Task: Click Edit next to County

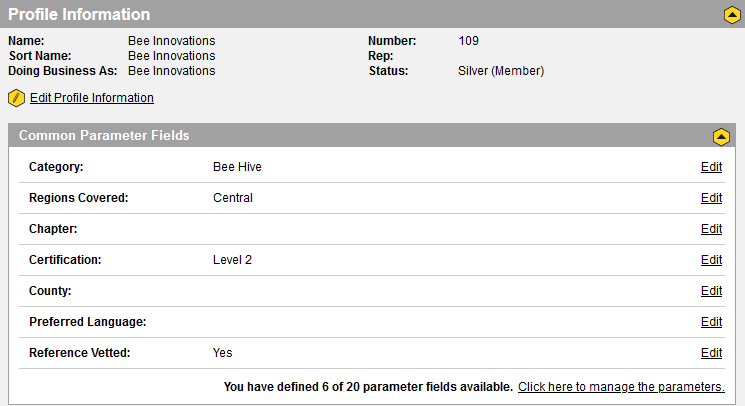Action: point(711,291)
